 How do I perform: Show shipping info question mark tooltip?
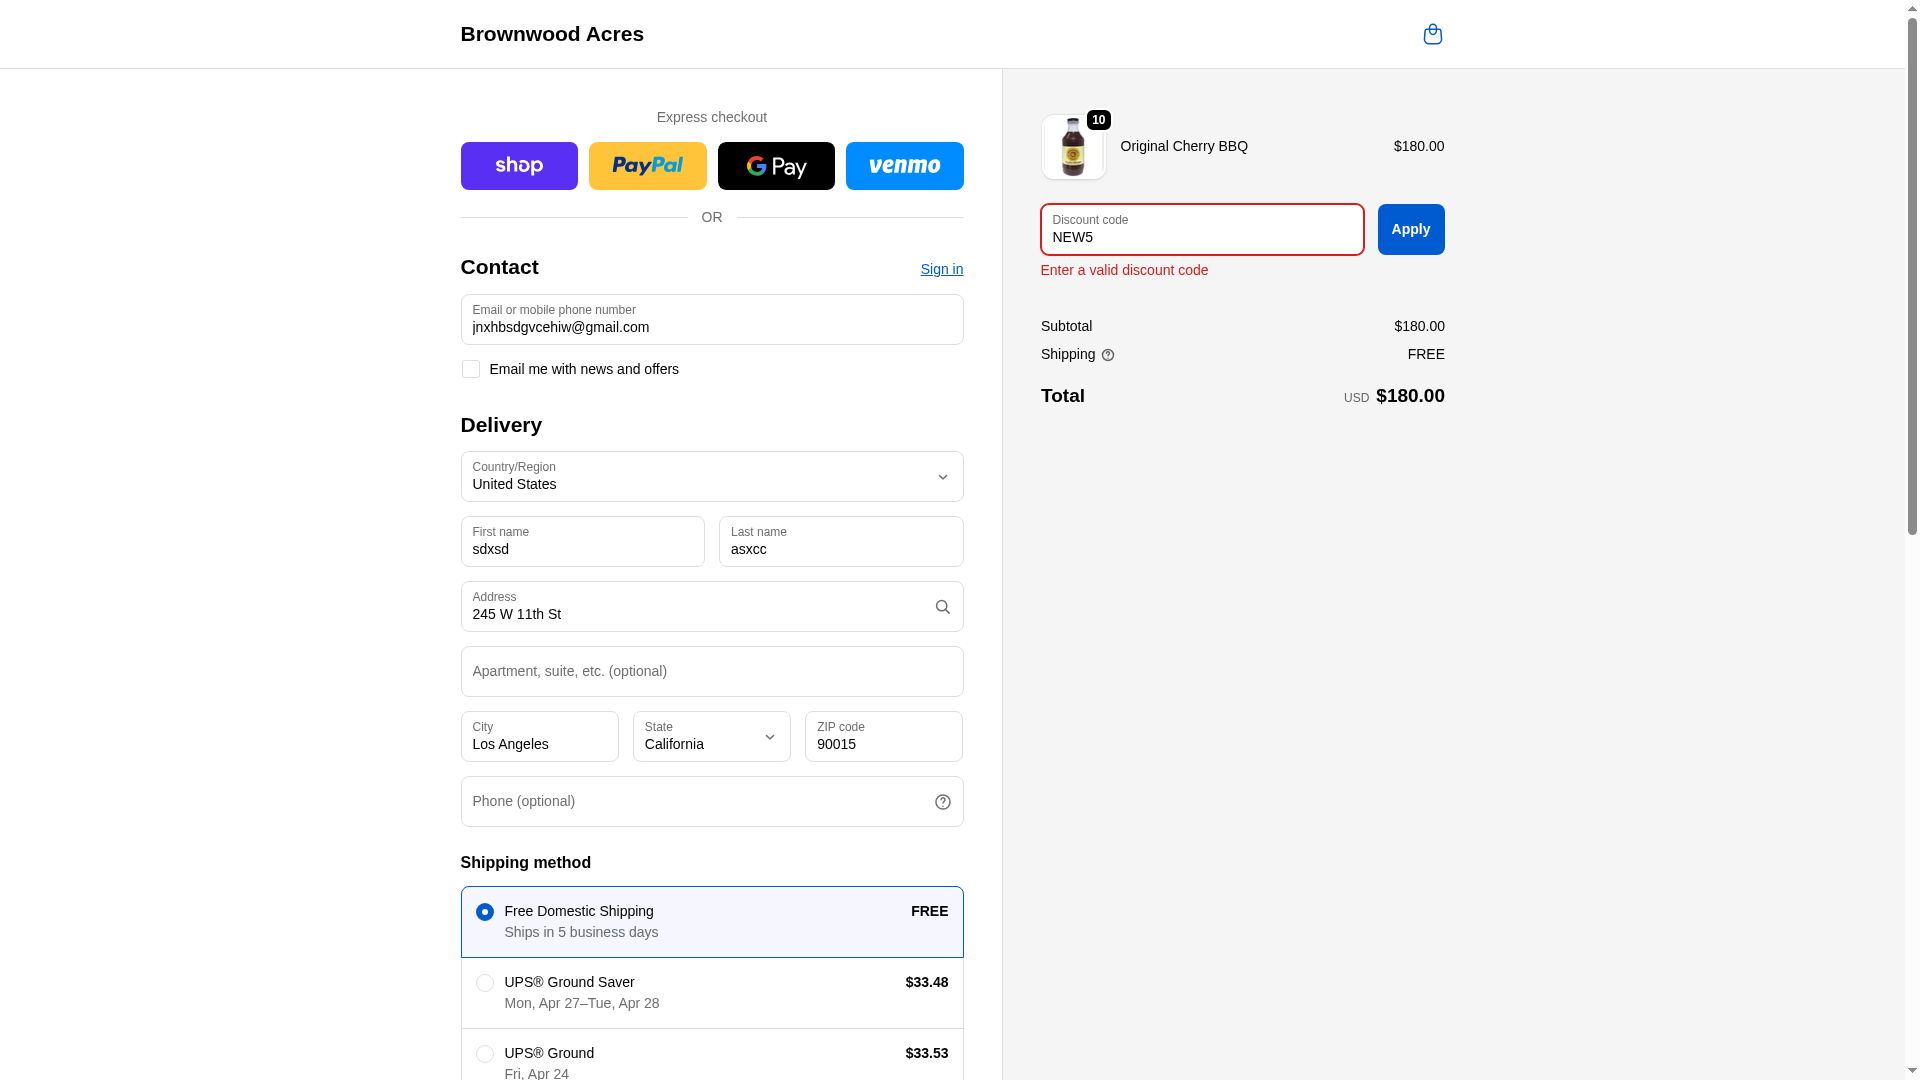[x=1107, y=355]
